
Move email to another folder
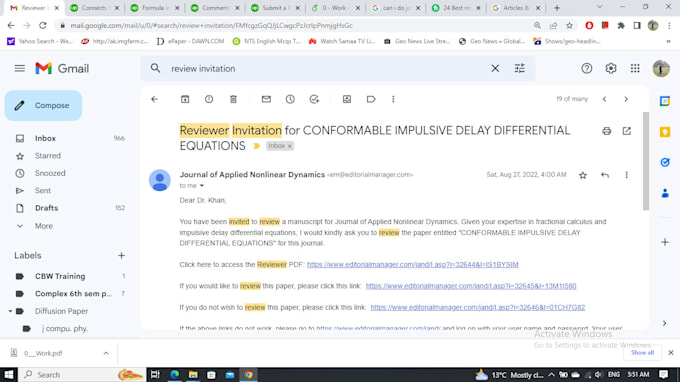pos(347,99)
